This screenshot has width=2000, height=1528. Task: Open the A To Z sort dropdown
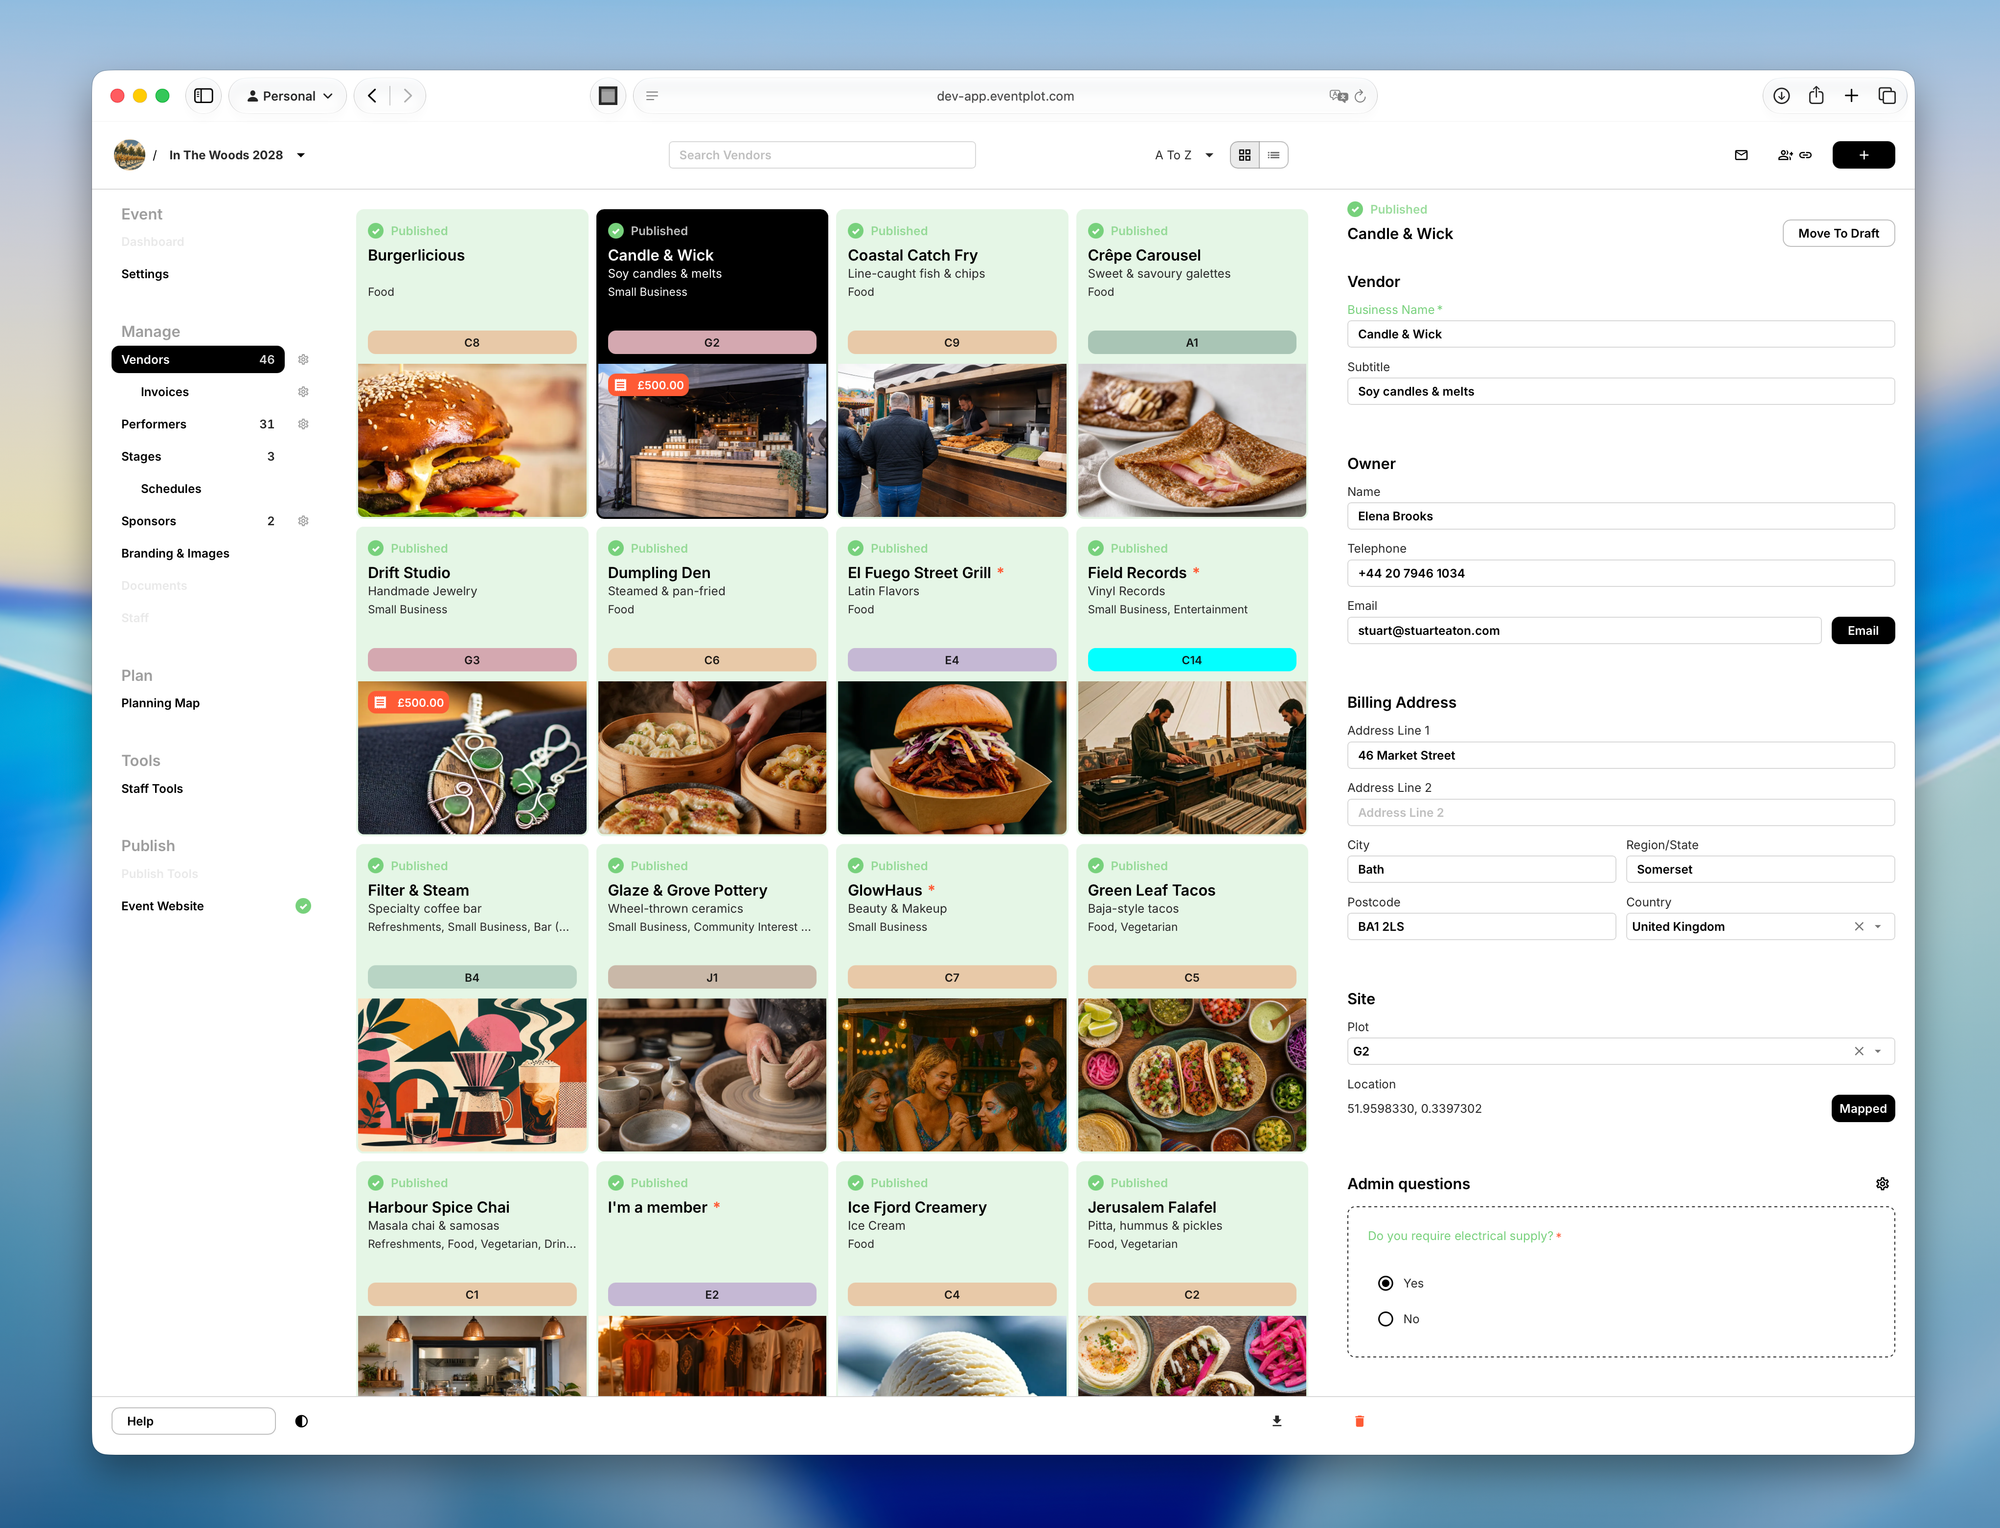tap(1184, 155)
